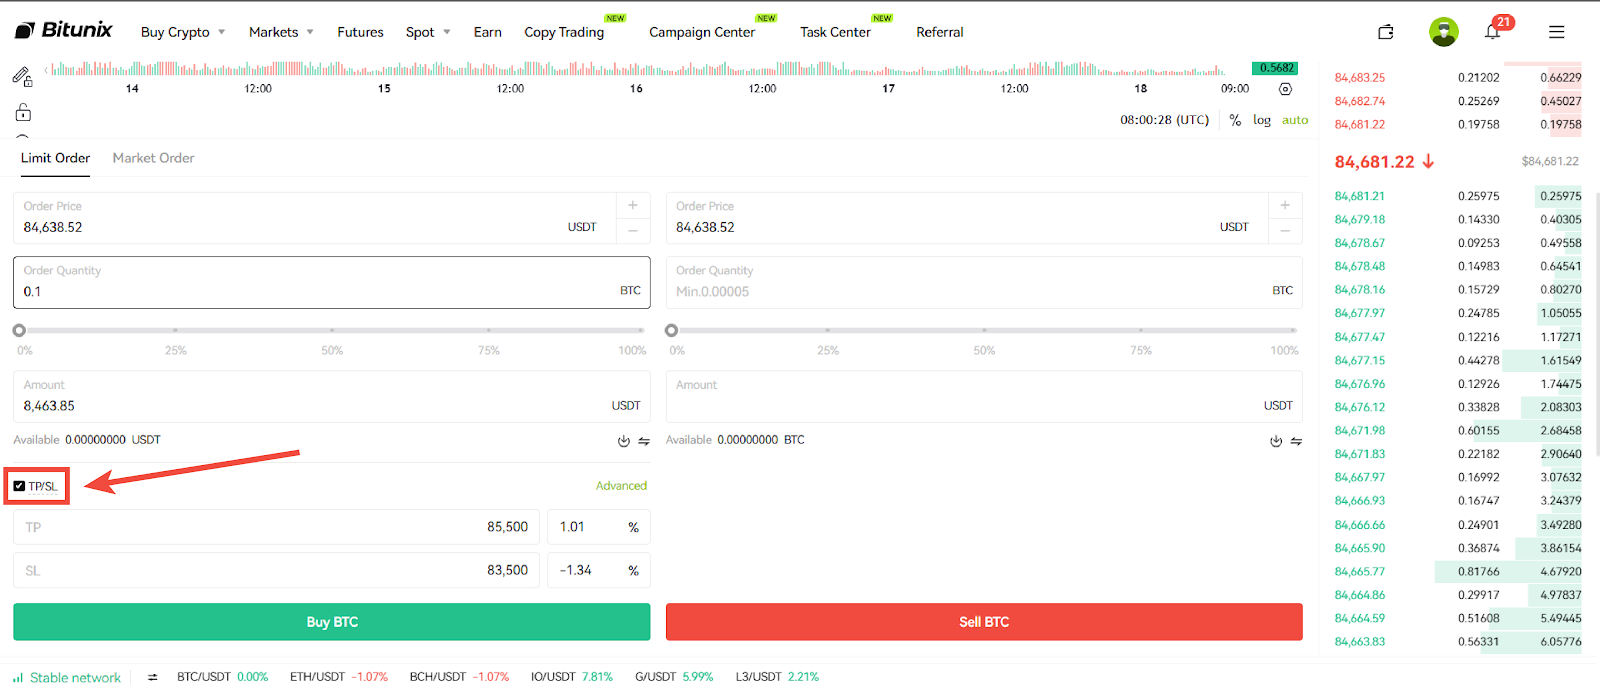Click the chart settings target icon
Image resolution: width=1600 pixels, height=690 pixels.
1286,89
